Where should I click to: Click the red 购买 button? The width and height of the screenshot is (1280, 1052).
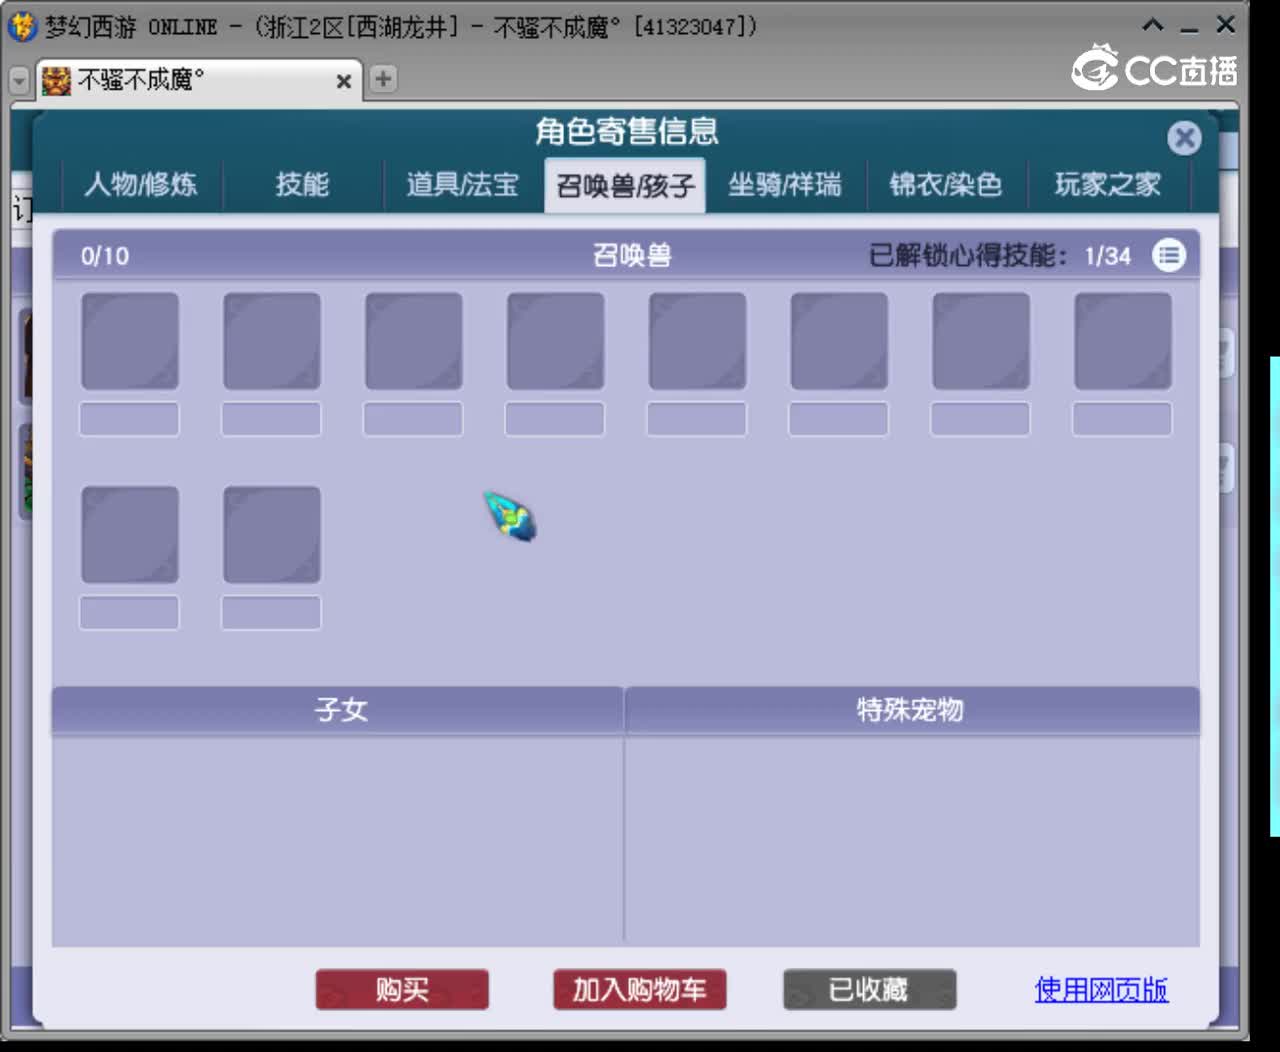point(402,990)
